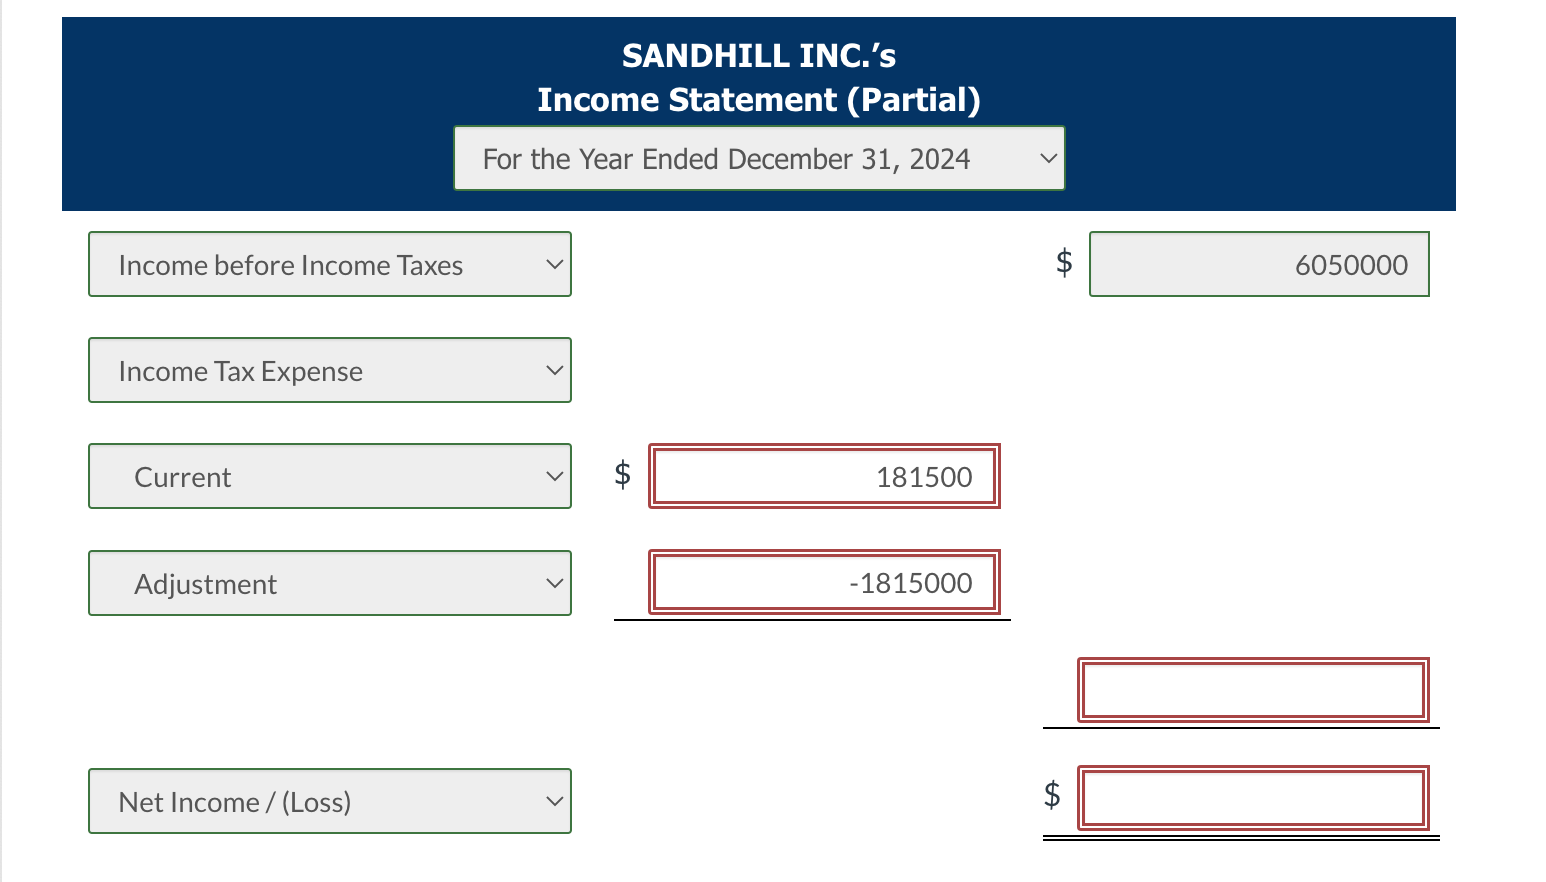Click the empty net income amount field
Viewport: 1546px width, 882px height.
1252,797
